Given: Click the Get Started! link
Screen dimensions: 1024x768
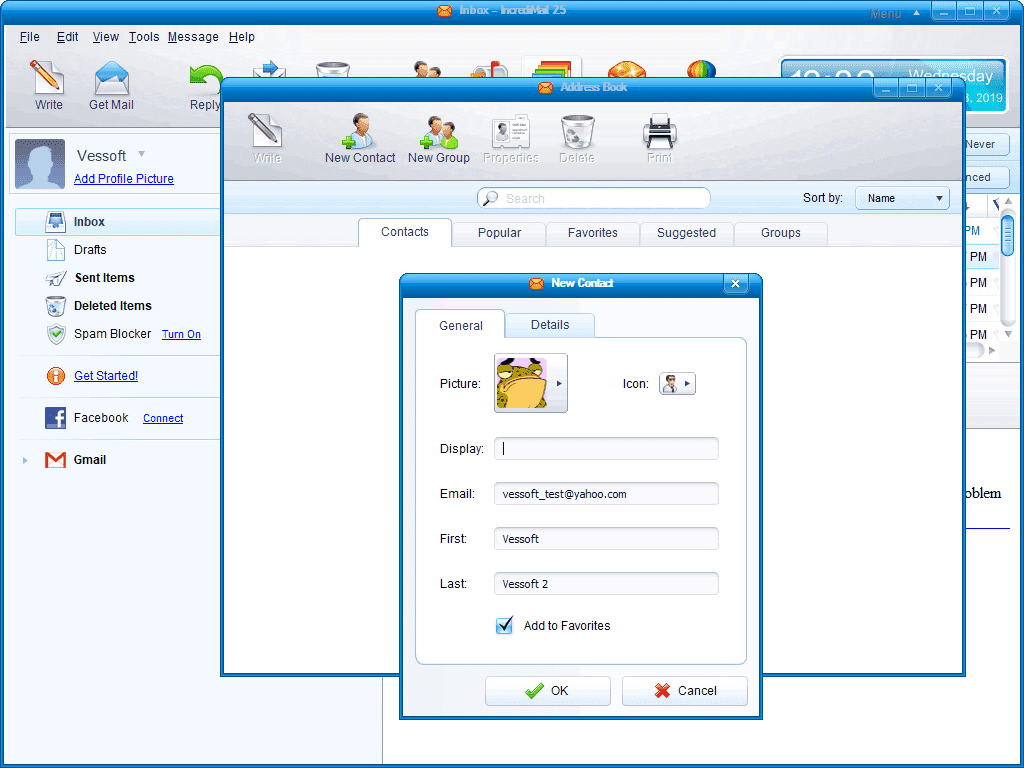Looking at the screenshot, I should click(x=106, y=376).
